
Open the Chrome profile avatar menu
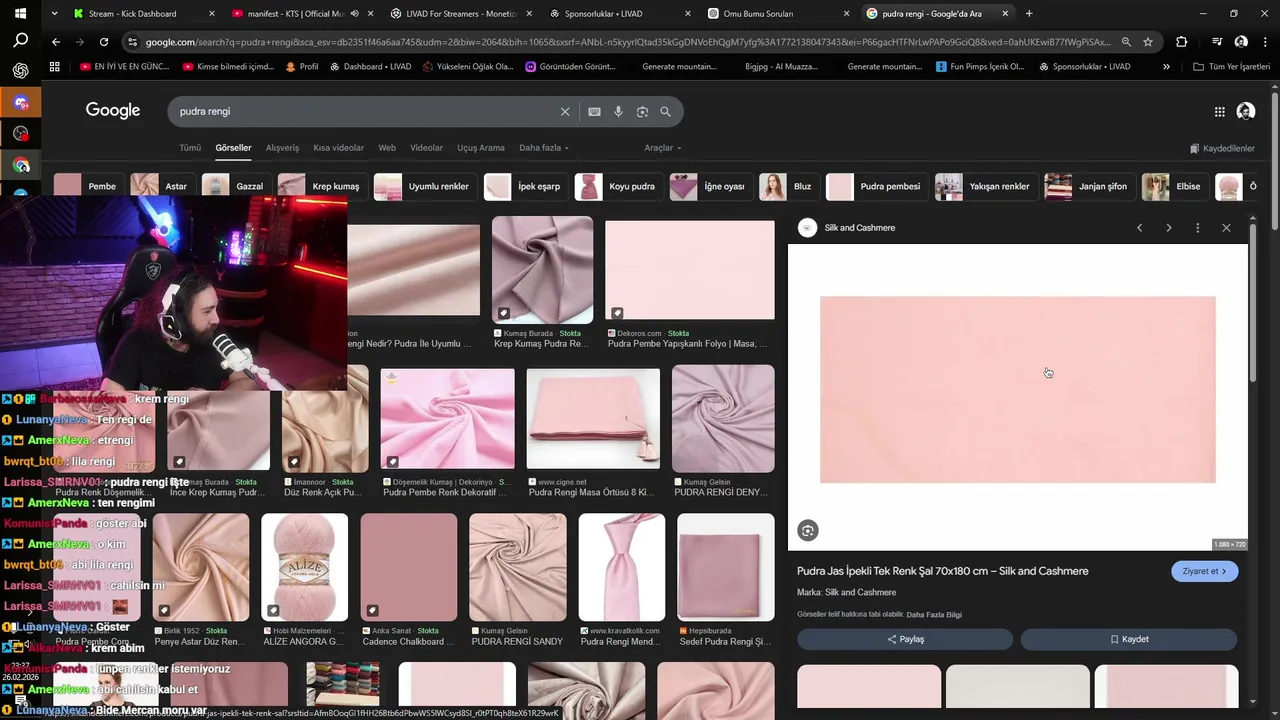[x=1241, y=42]
